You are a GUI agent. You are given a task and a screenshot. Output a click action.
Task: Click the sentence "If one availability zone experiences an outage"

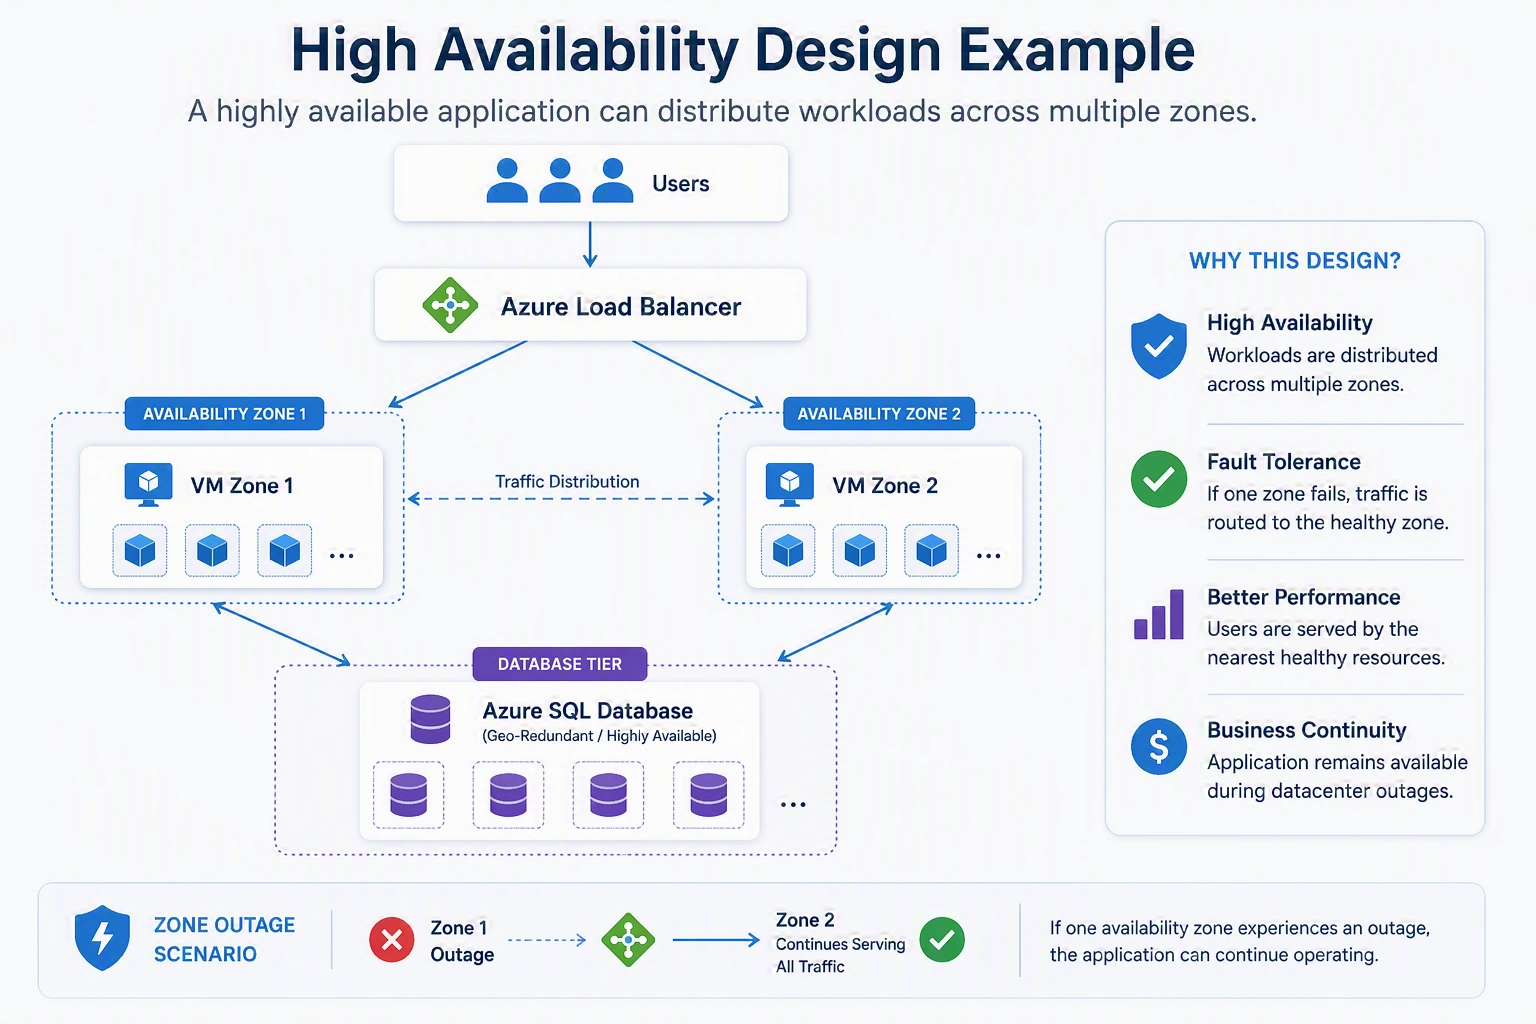point(1240,928)
